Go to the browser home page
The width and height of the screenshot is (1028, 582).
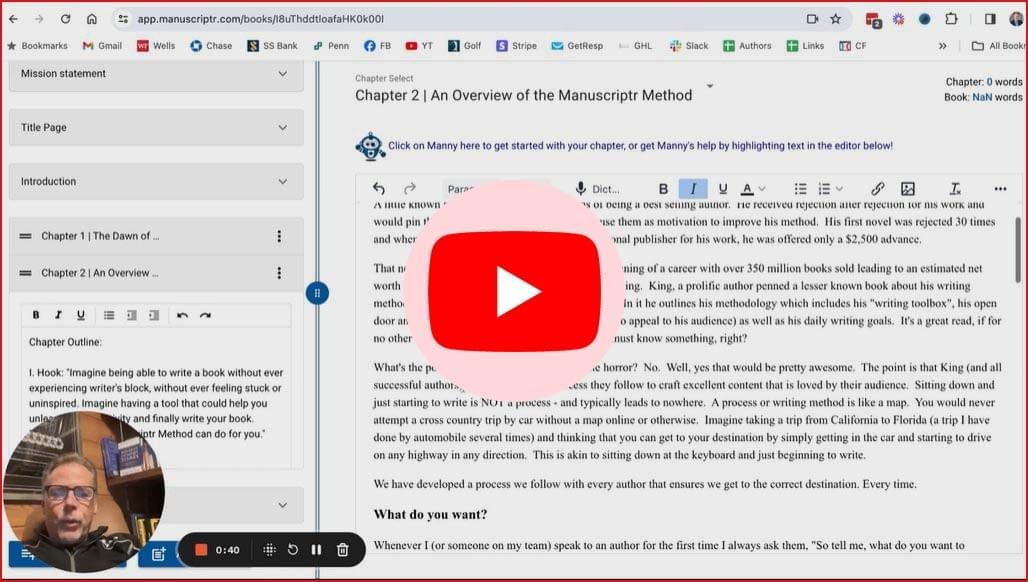(92, 19)
